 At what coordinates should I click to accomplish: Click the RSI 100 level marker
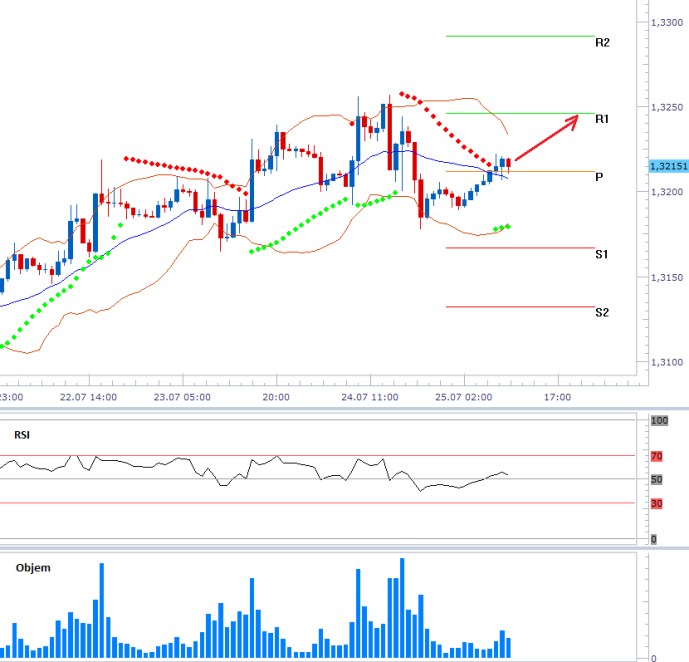coord(659,420)
